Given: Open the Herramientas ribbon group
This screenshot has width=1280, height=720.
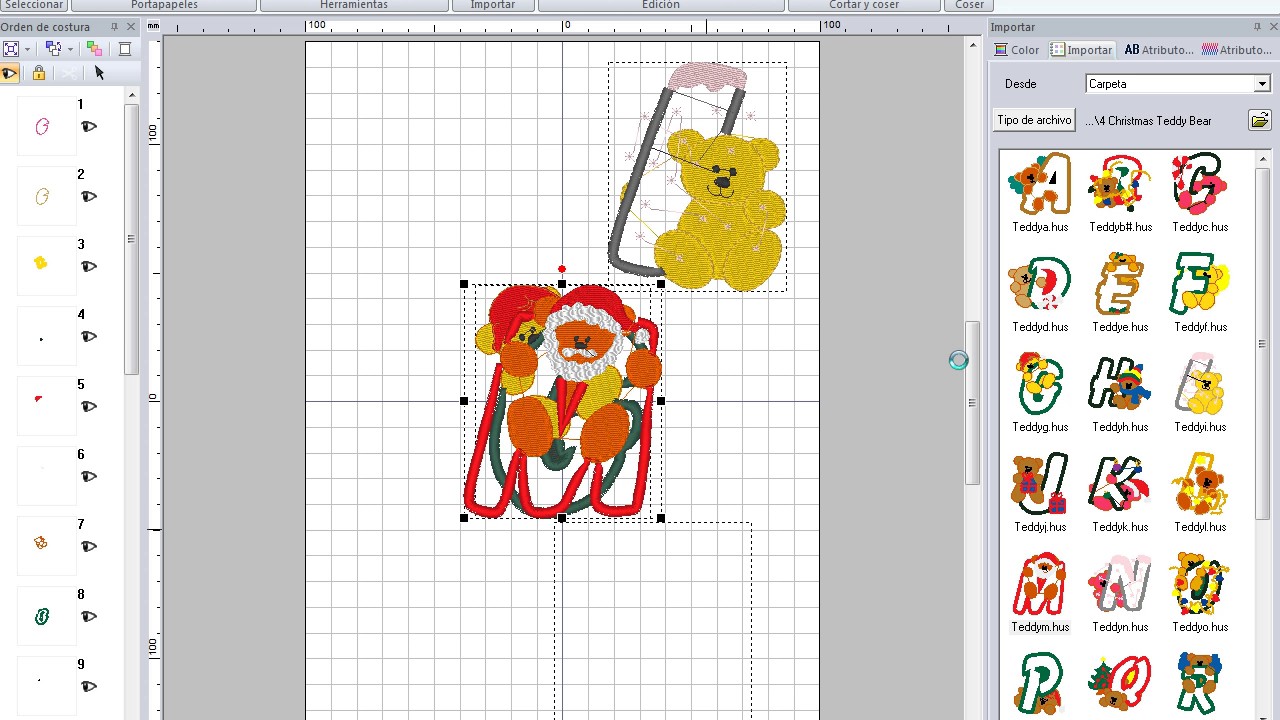Looking at the screenshot, I should pos(354,5).
